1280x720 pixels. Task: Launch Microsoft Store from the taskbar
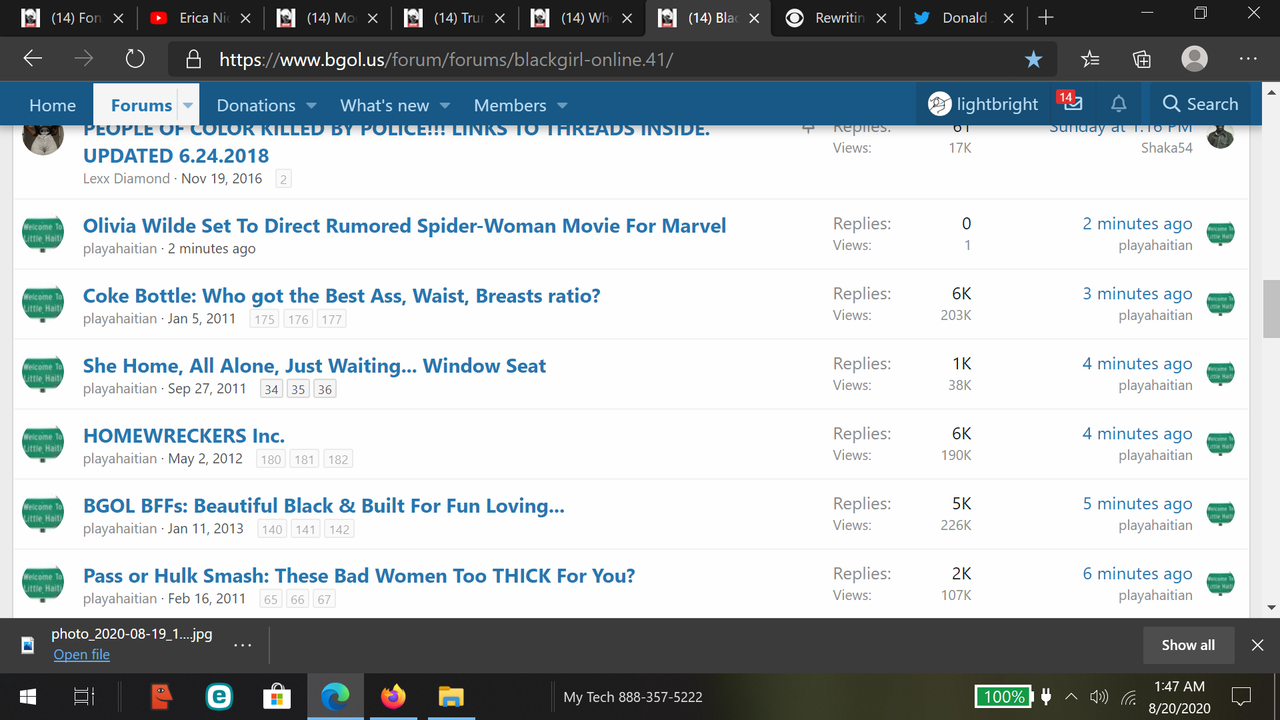point(276,696)
